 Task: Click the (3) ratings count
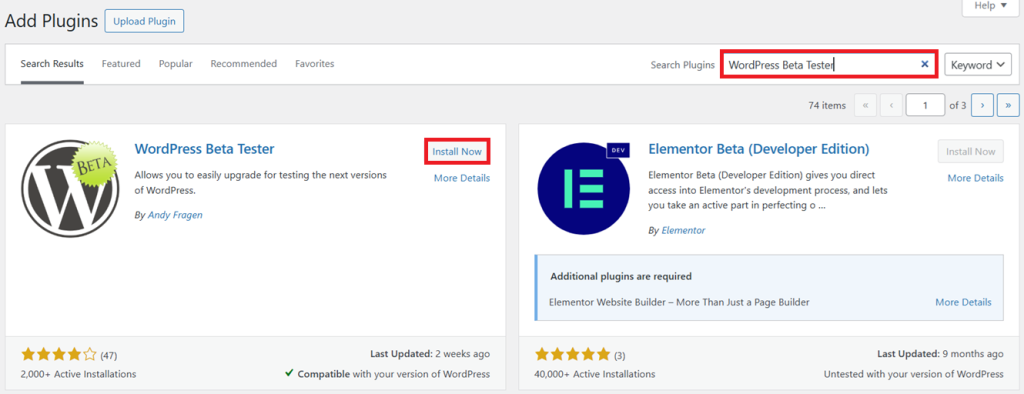tap(620, 356)
